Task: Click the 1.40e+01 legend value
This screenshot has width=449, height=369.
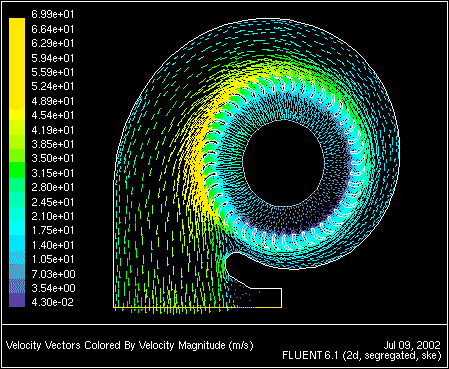Action: click(x=53, y=245)
